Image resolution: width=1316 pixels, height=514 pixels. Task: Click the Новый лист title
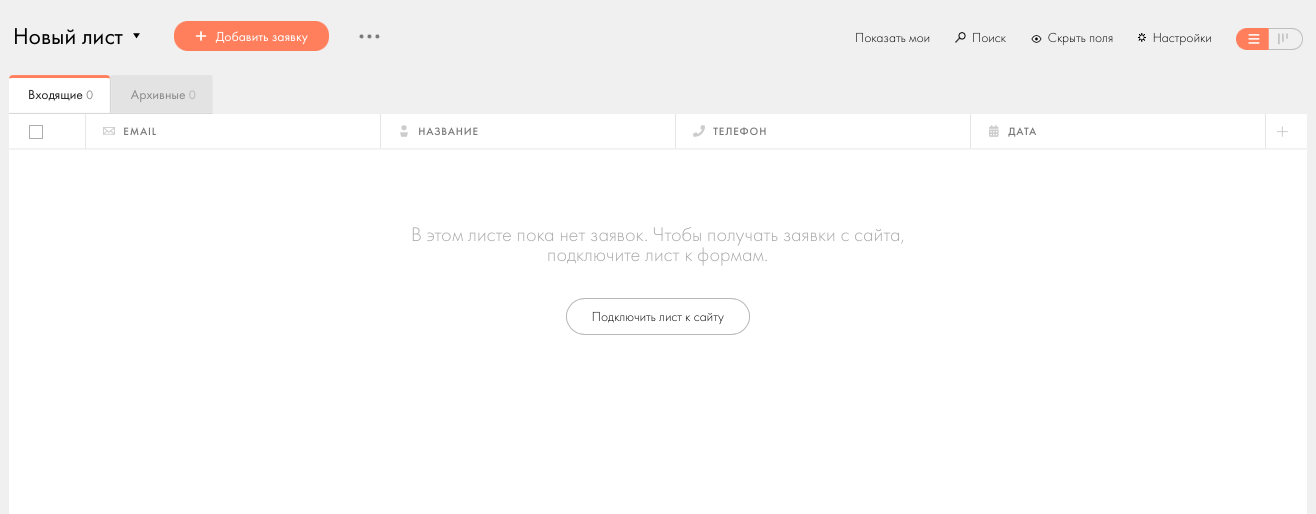[x=68, y=37]
